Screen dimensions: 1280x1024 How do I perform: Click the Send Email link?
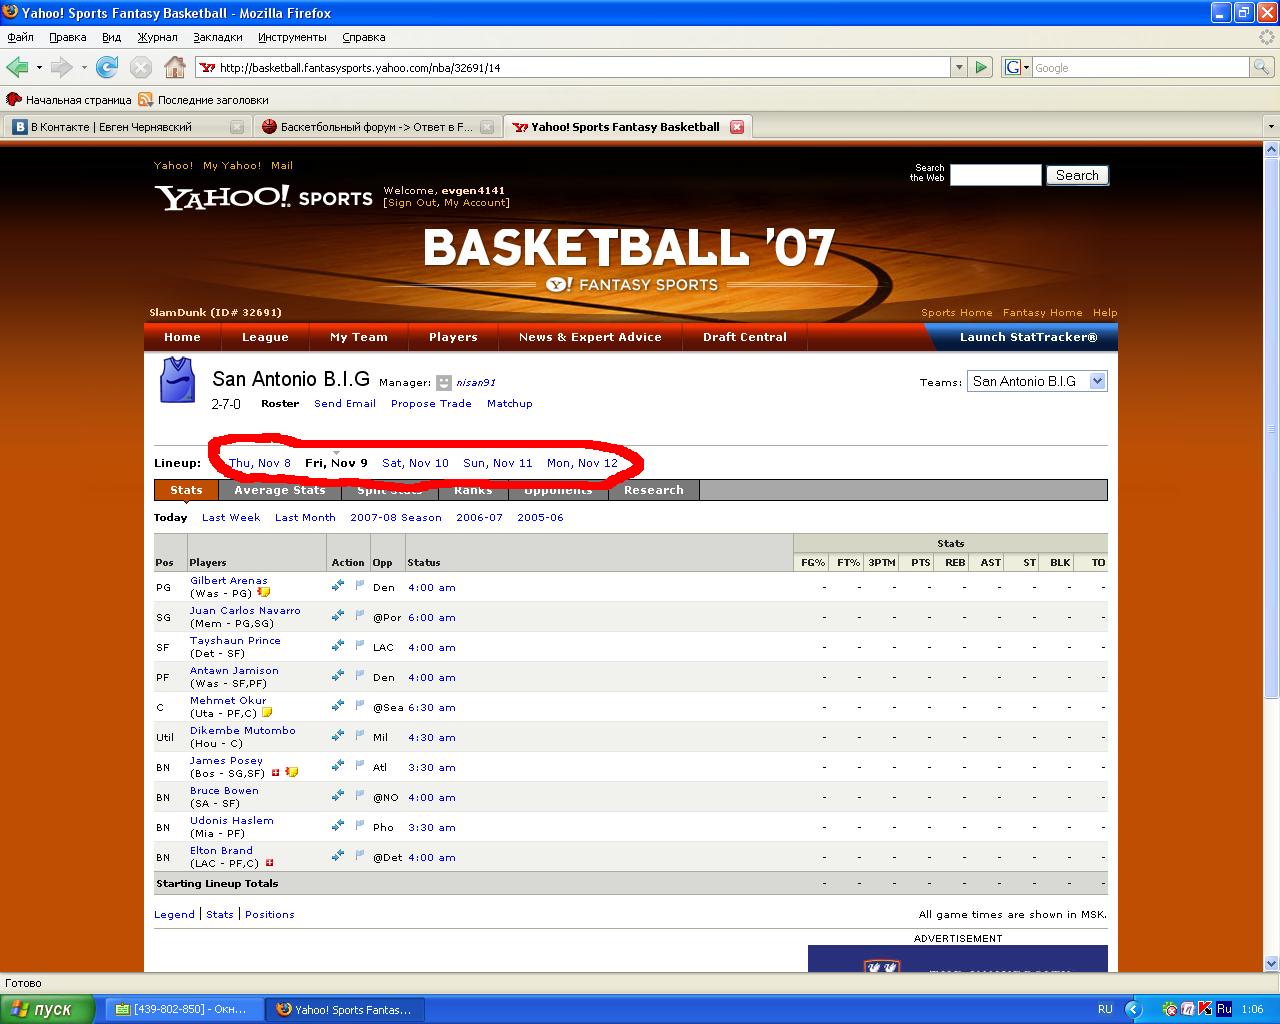point(345,404)
